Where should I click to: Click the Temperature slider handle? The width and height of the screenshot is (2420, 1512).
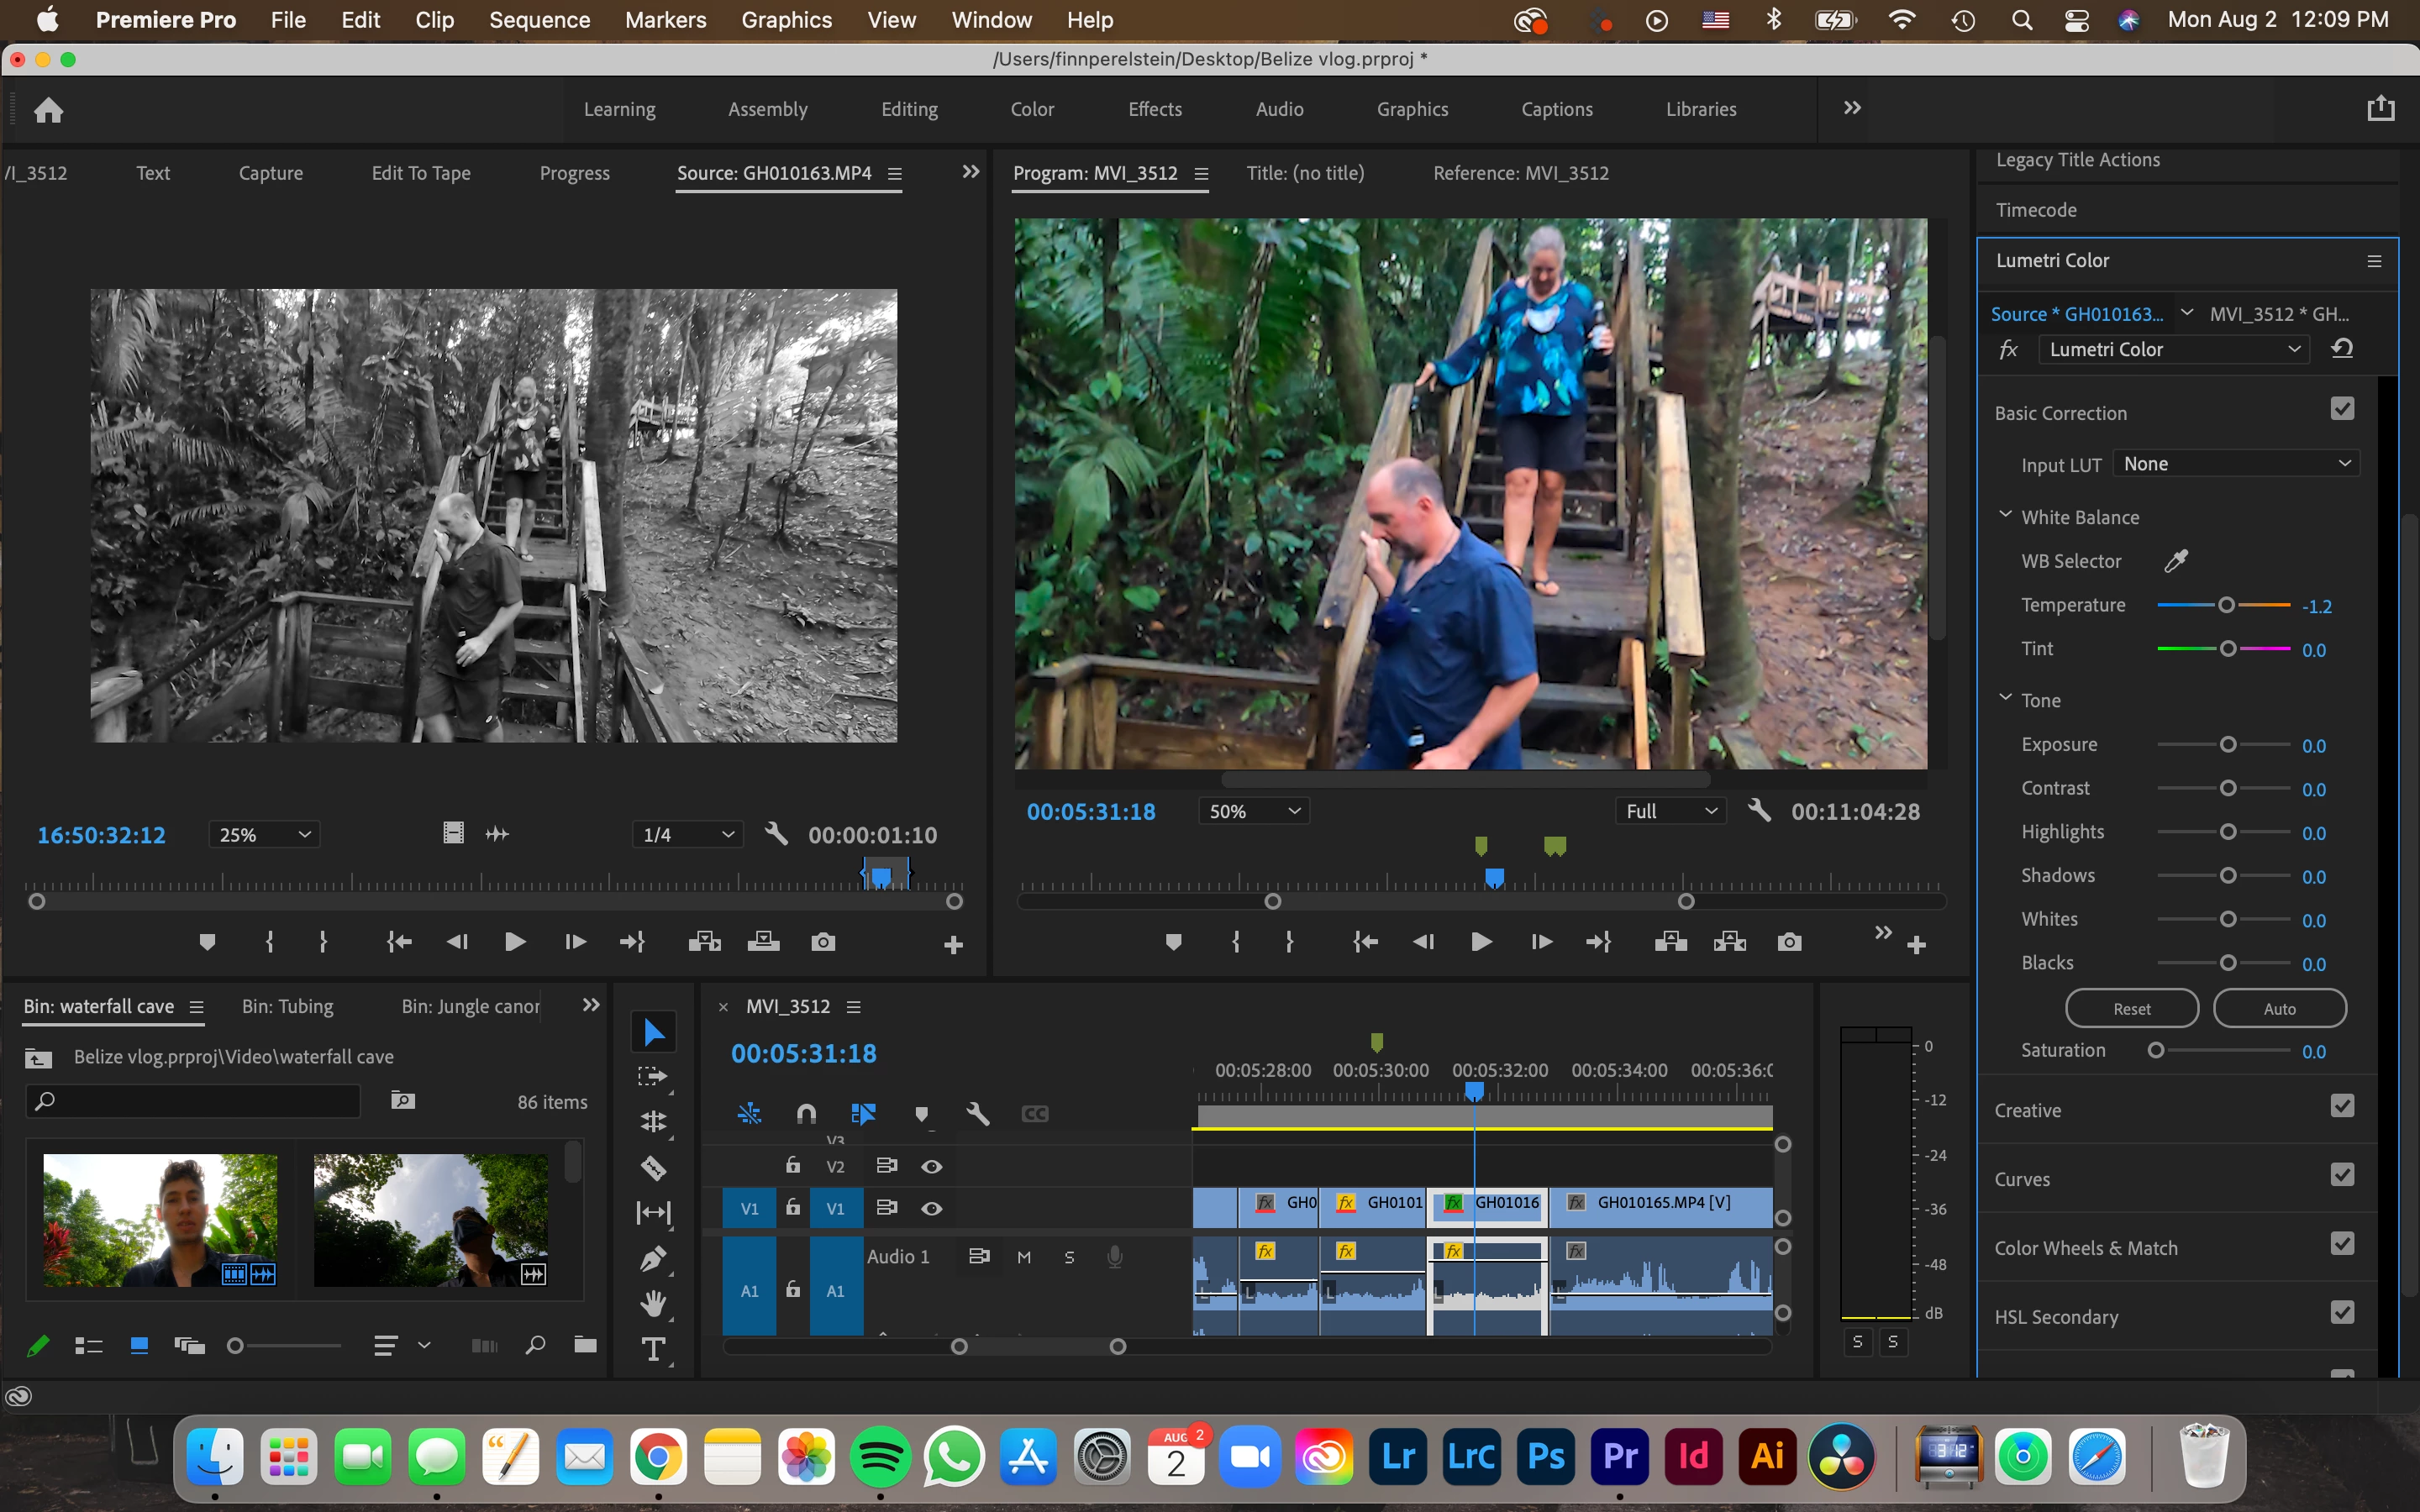pos(2226,605)
